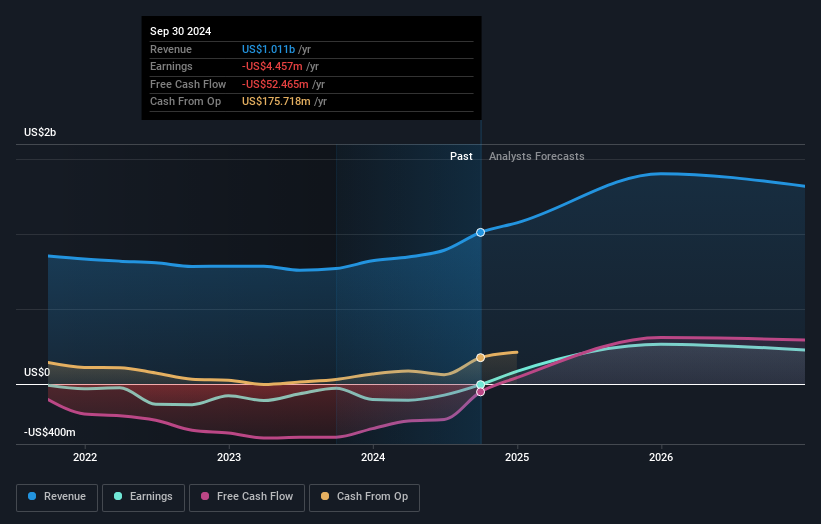Click the Cash From Op tooltip row label
Screen dimensions: 821x524
(x=185, y=102)
